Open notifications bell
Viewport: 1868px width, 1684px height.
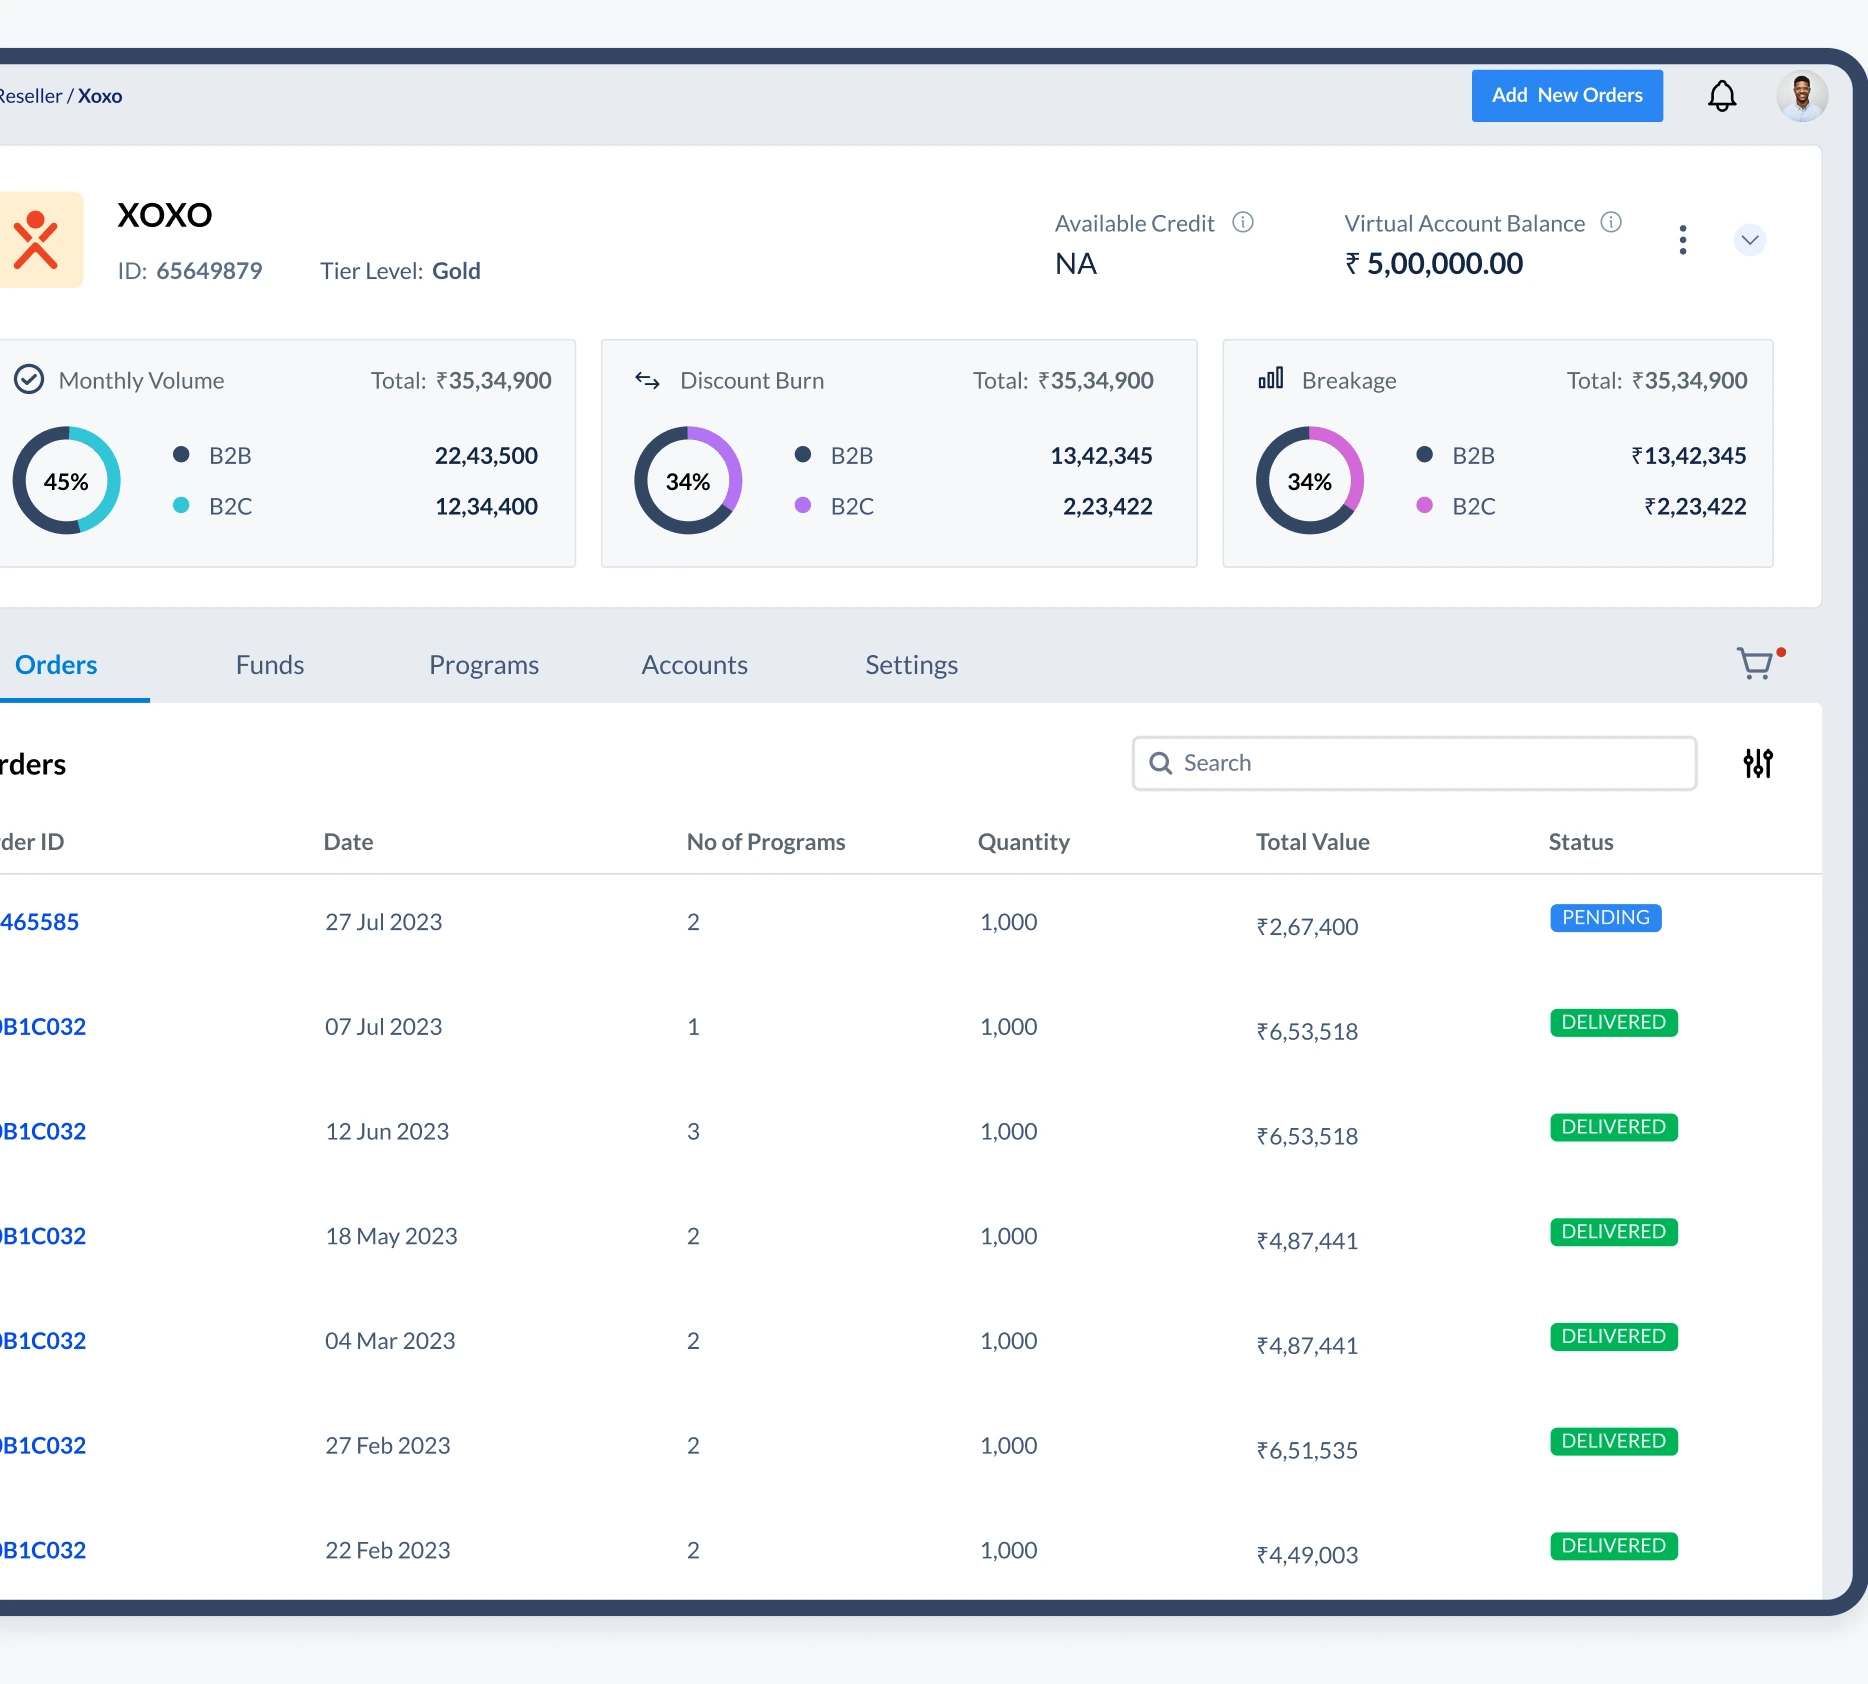click(1721, 96)
